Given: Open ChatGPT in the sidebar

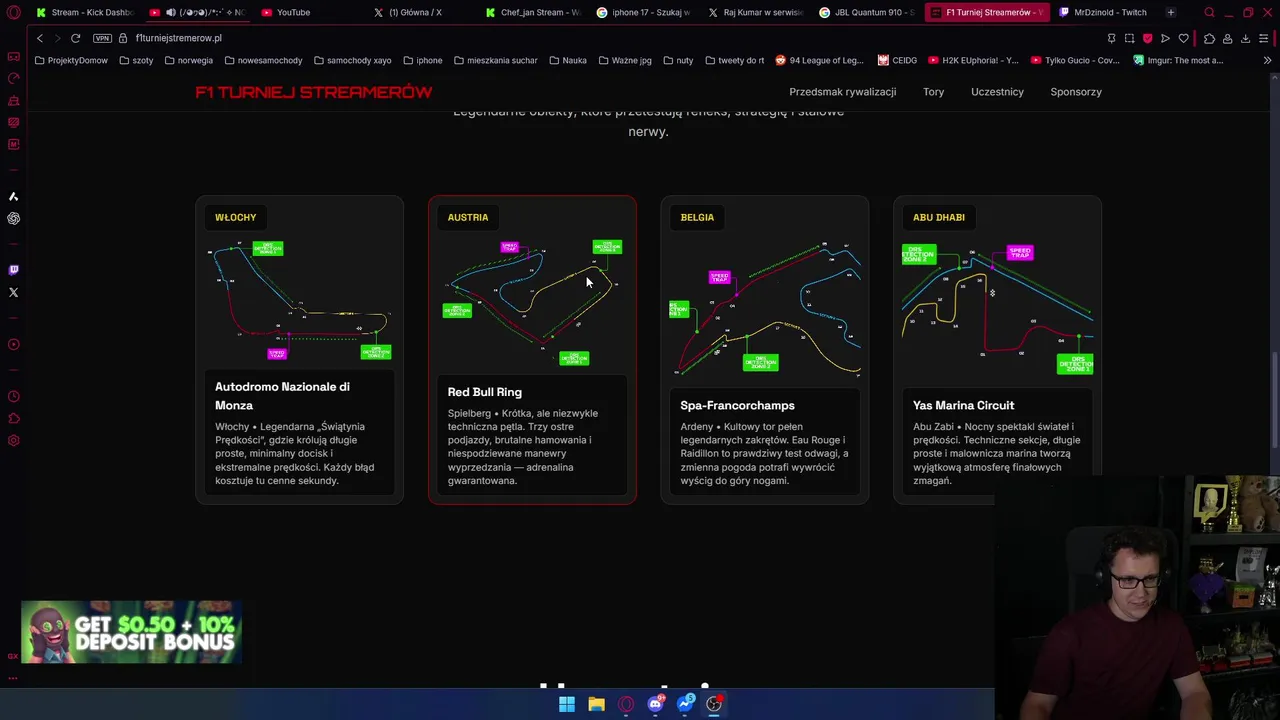Looking at the screenshot, I should (x=13, y=218).
